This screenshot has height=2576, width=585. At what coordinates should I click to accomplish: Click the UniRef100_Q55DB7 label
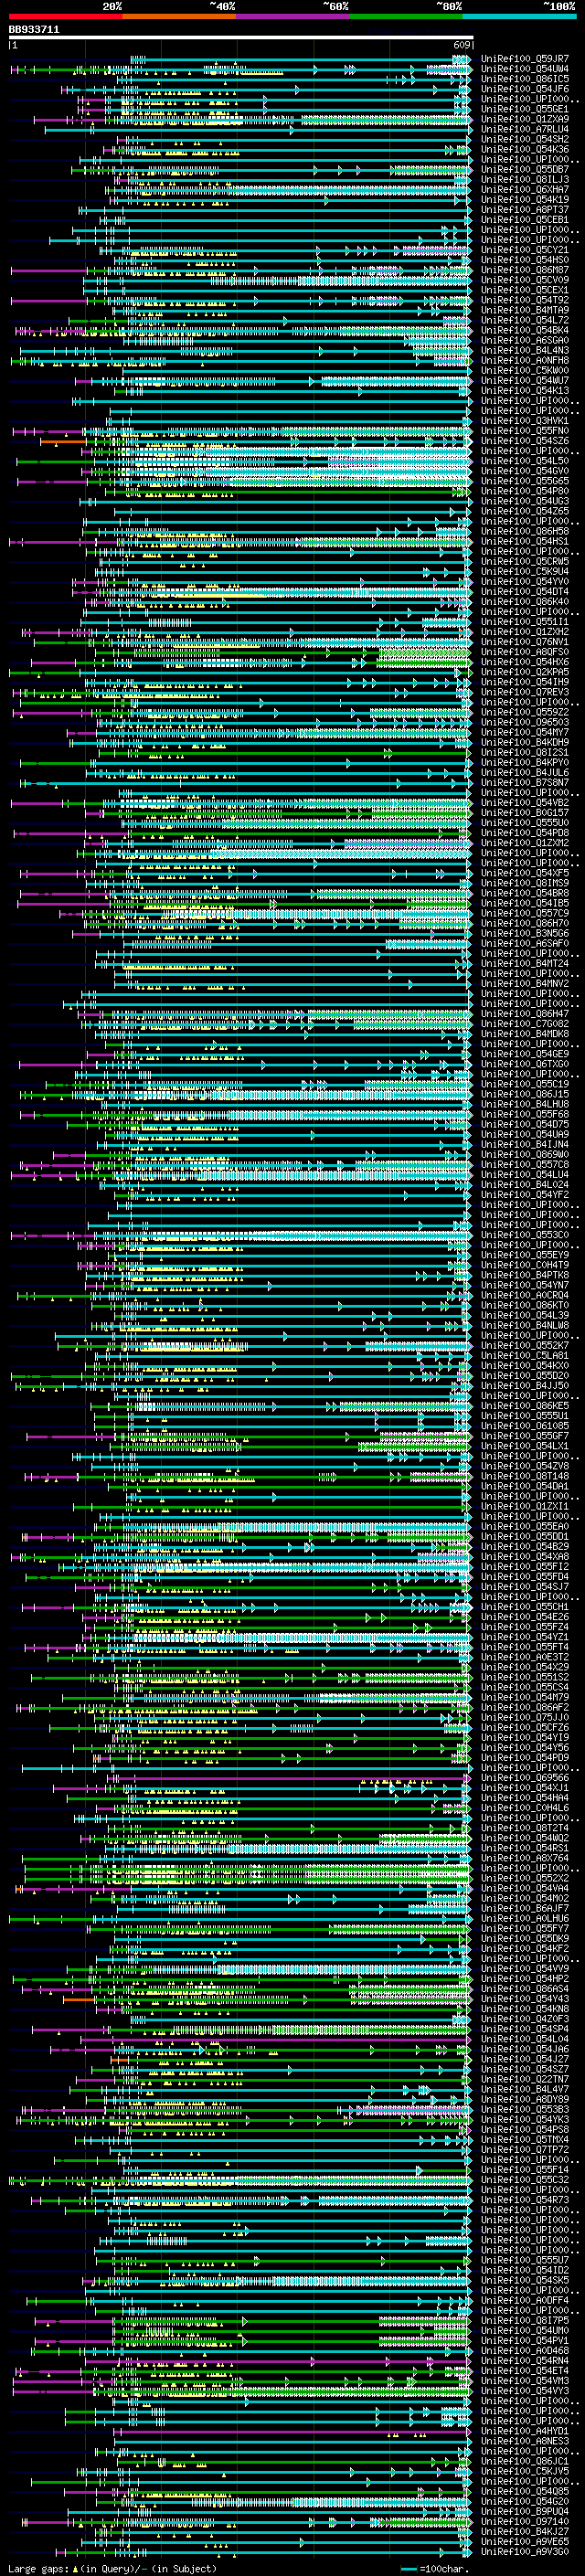click(x=525, y=170)
